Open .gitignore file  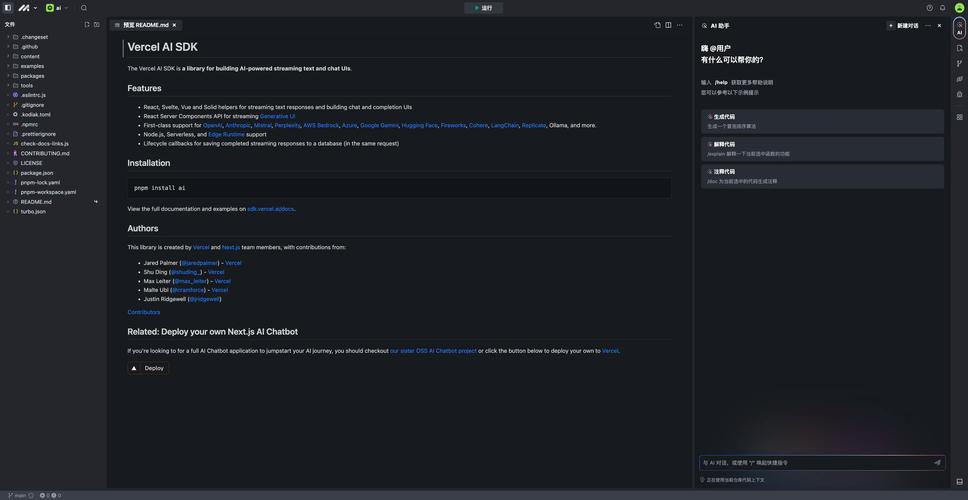53,105
